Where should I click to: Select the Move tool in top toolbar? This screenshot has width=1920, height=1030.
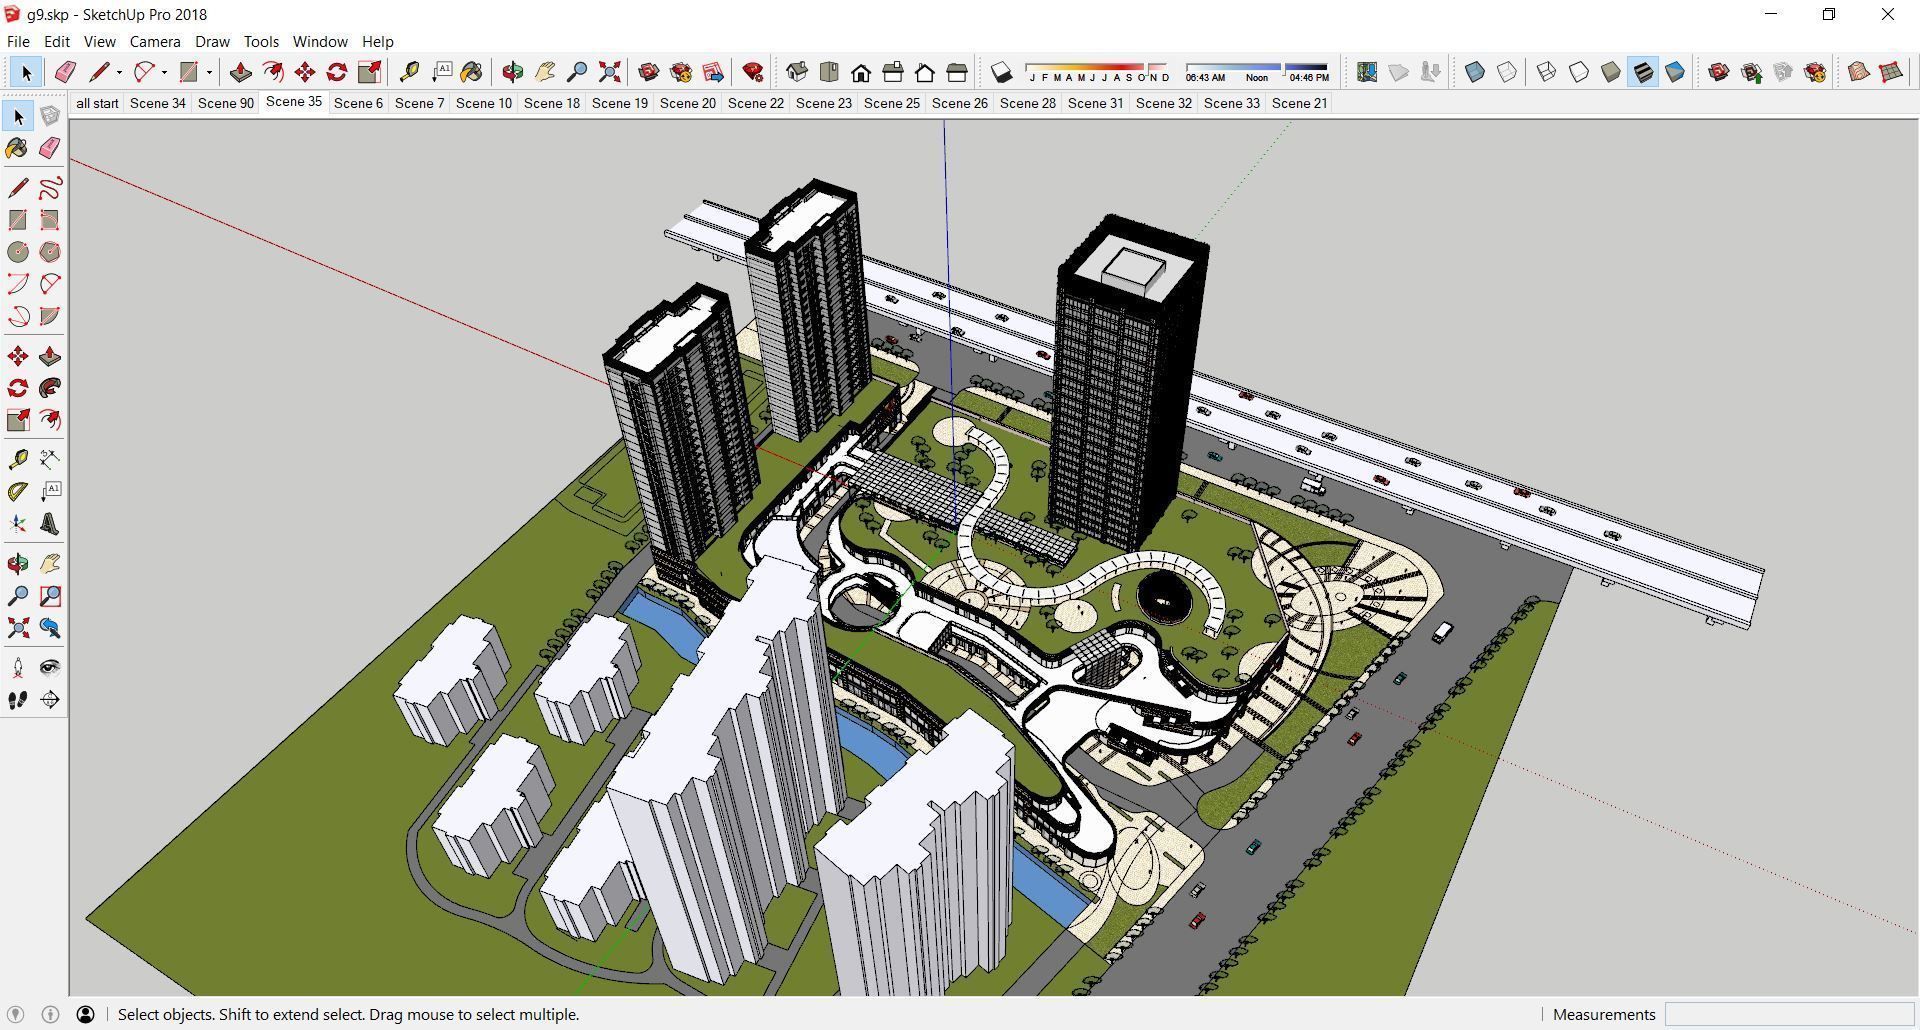pyautogui.click(x=305, y=72)
